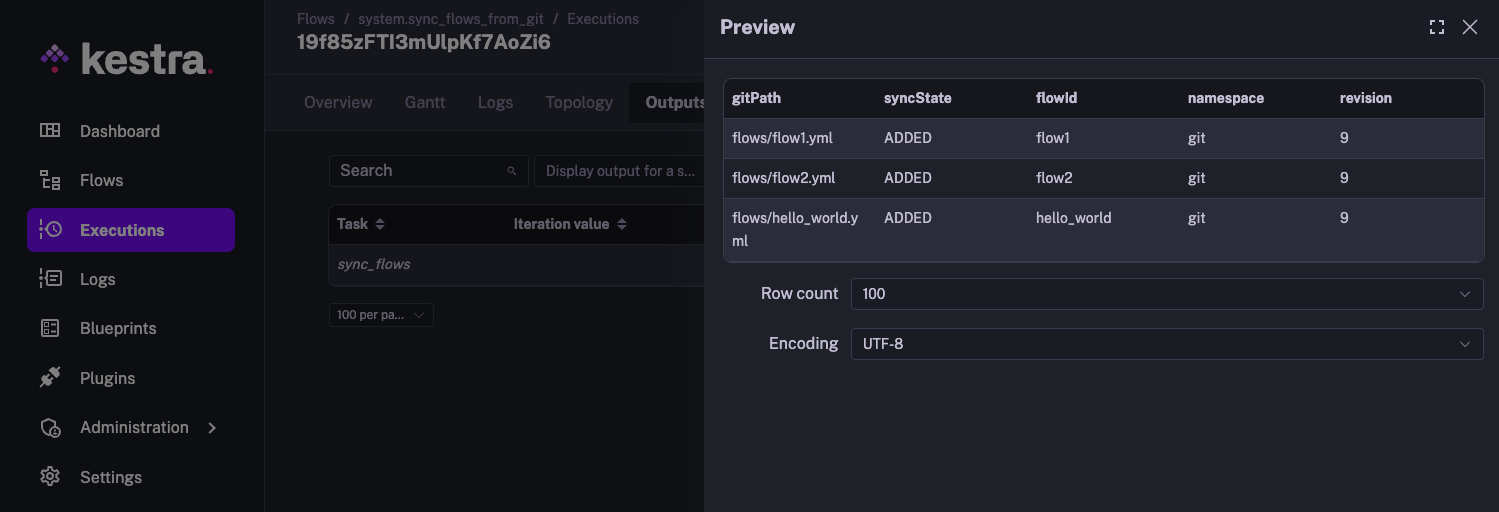Click the Settings gear icon in sidebar
The width and height of the screenshot is (1499, 512).
coord(50,477)
